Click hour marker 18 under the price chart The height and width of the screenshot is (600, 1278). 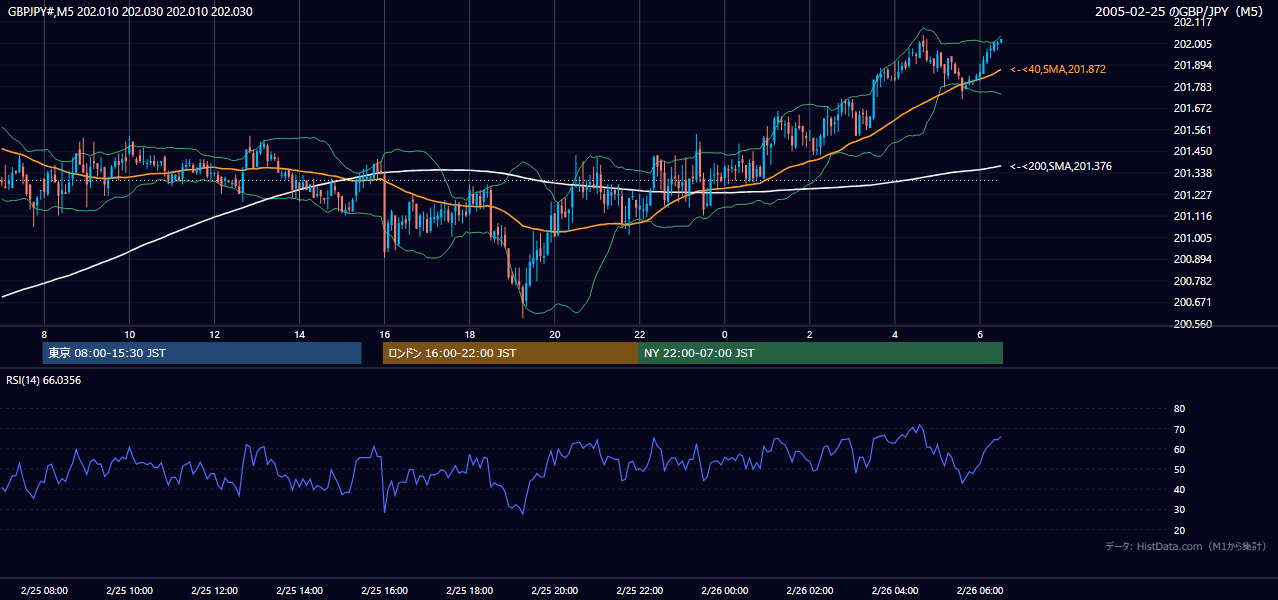469,334
